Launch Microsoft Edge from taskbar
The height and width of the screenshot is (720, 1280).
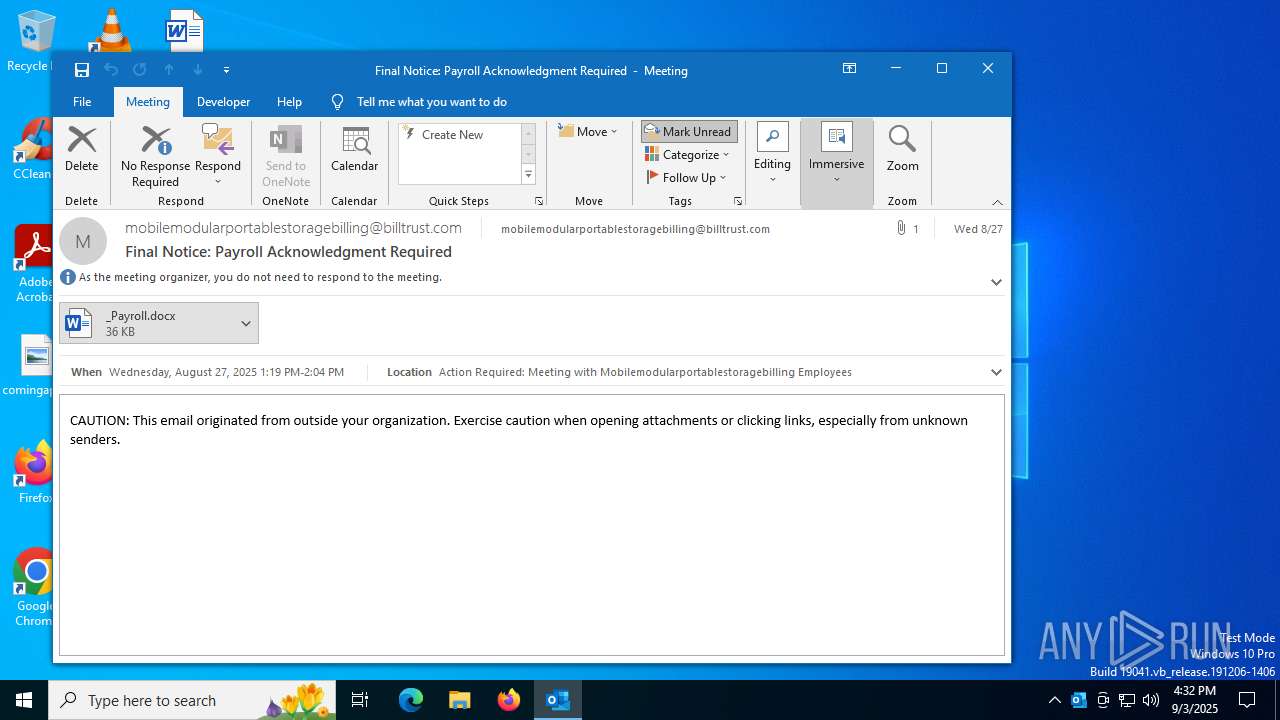coord(411,700)
